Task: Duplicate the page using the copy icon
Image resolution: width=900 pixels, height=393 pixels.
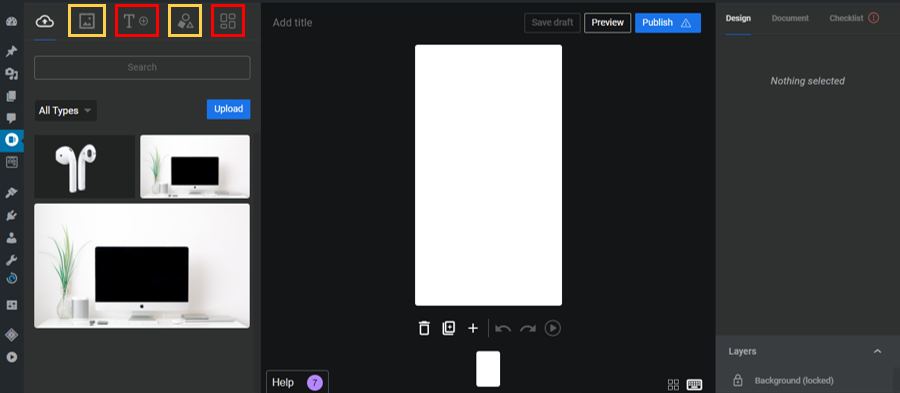Action: coord(448,328)
